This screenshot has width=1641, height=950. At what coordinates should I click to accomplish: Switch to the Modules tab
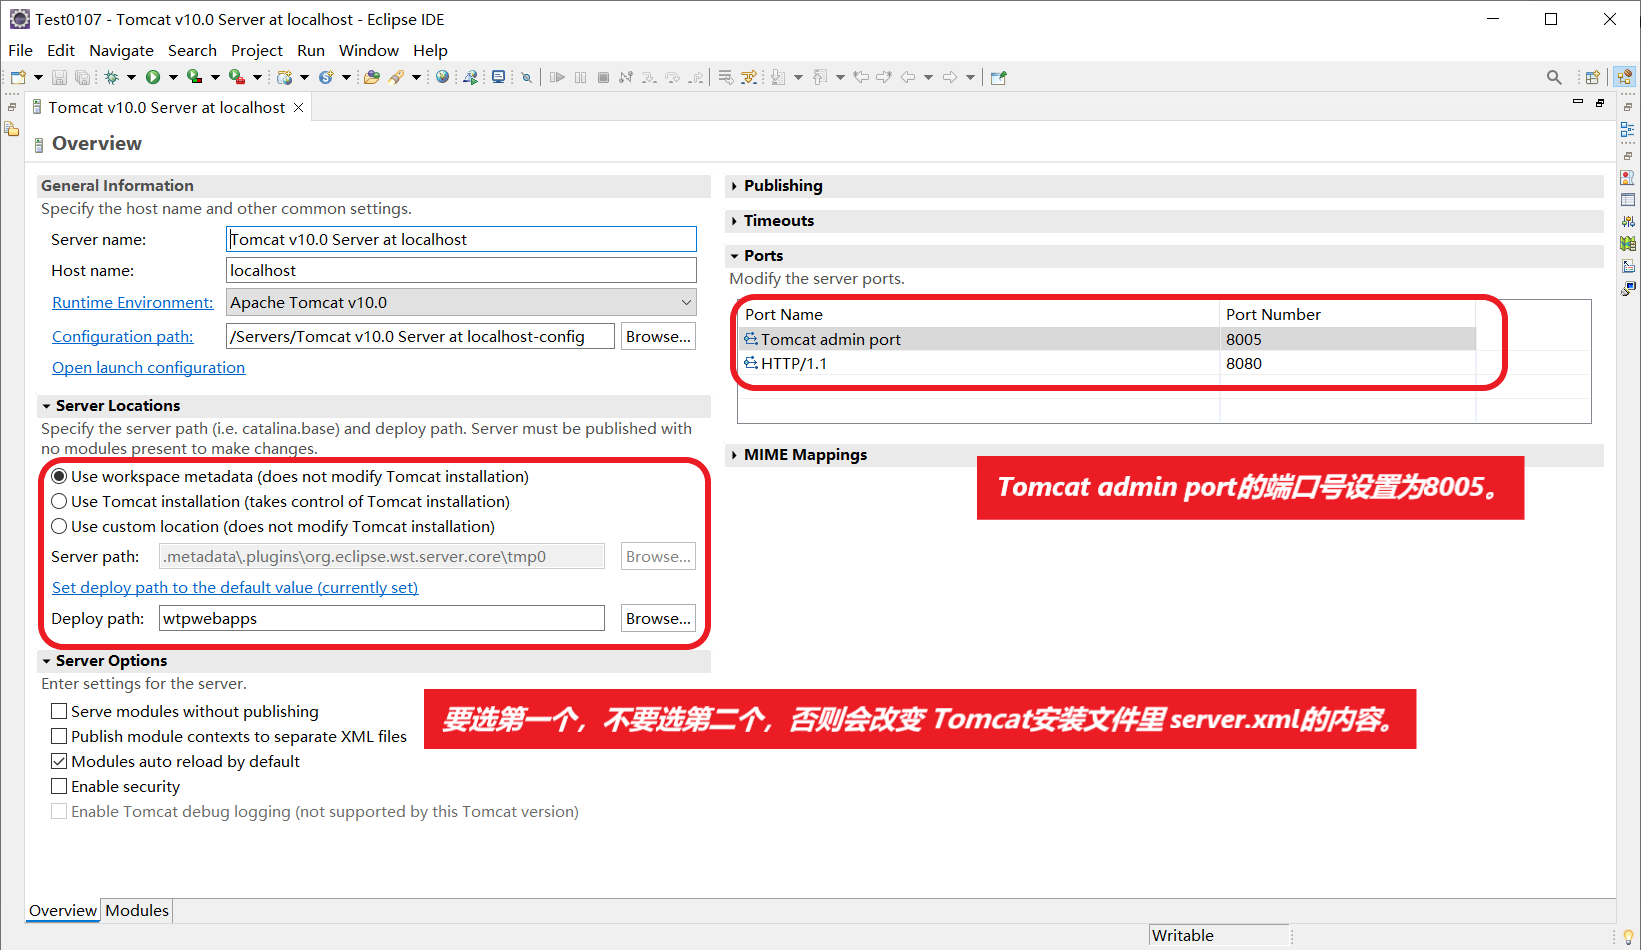coord(137,910)
